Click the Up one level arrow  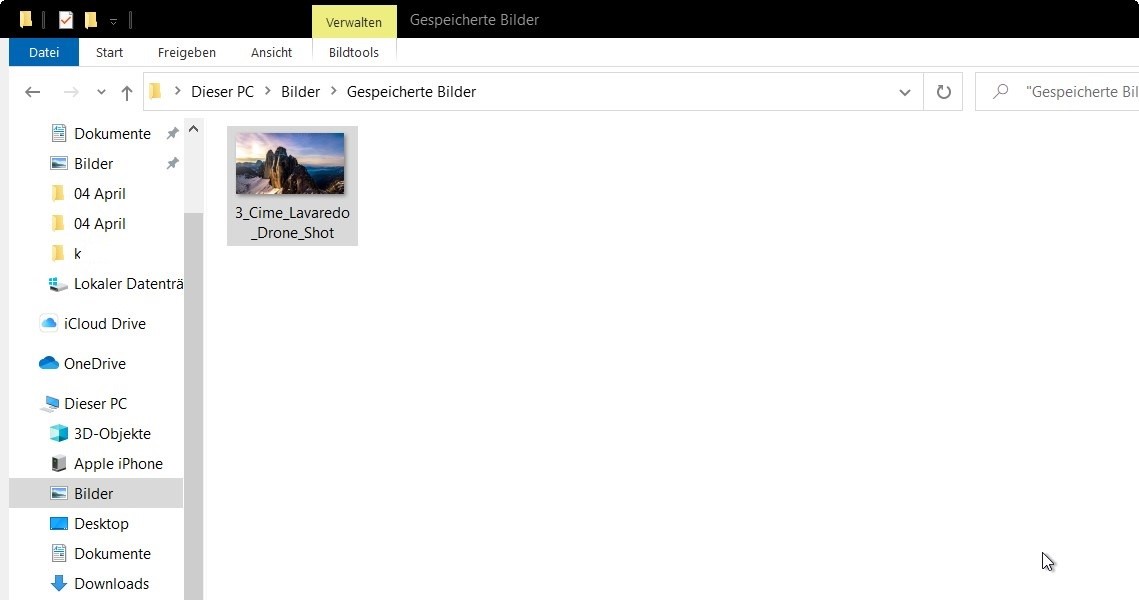[x=126, y=92]
